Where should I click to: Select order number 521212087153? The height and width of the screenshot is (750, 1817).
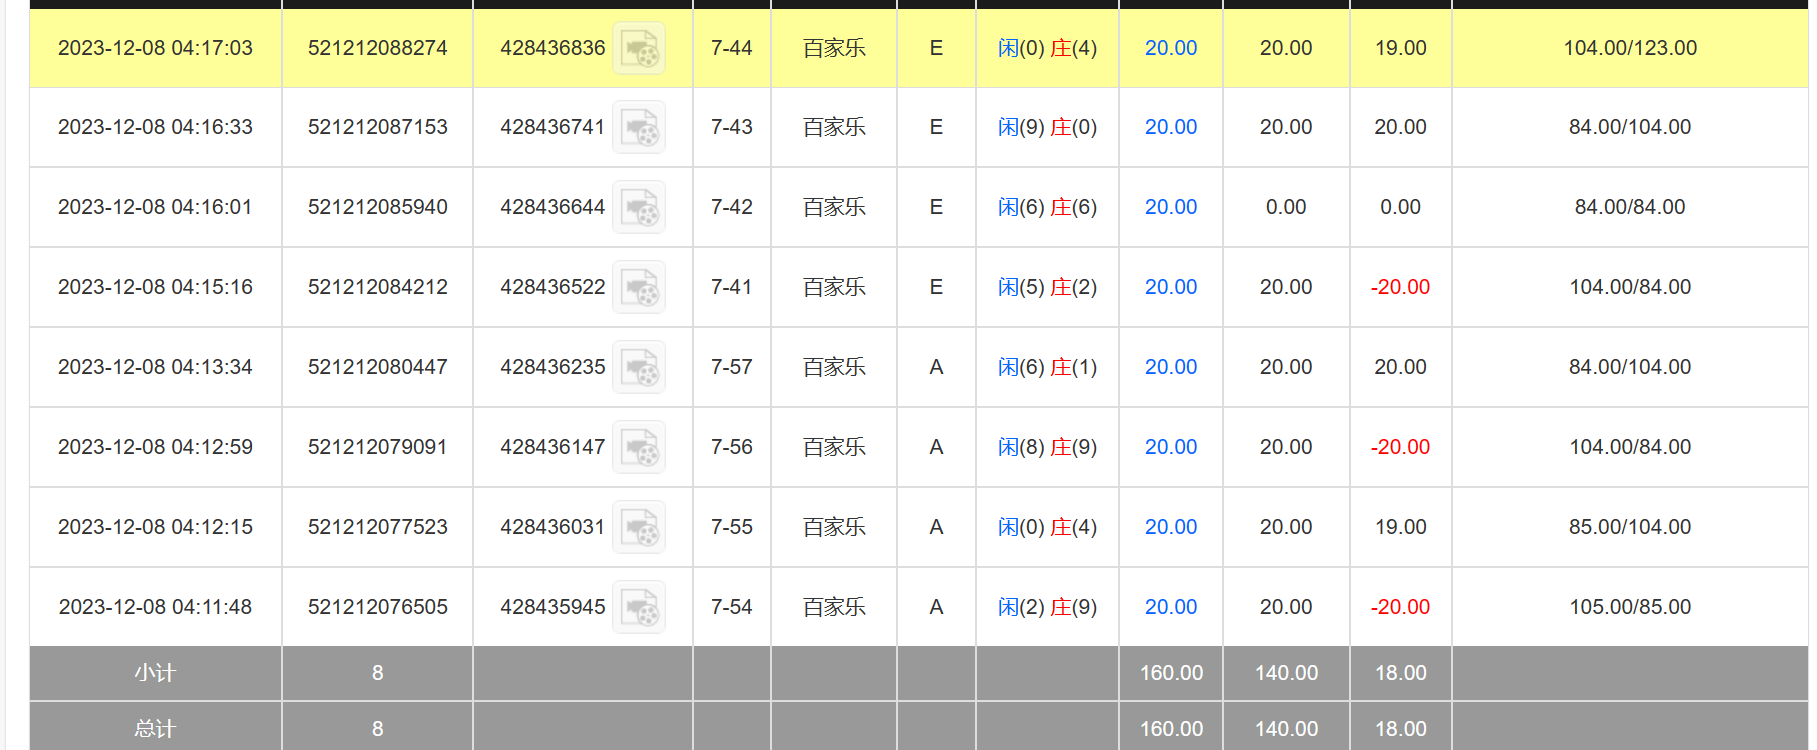[378, 127]
